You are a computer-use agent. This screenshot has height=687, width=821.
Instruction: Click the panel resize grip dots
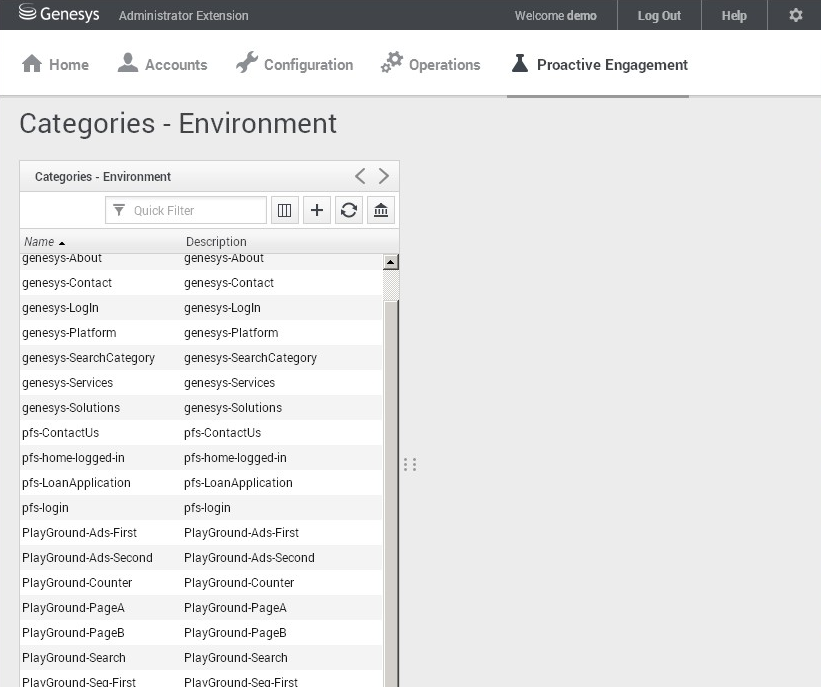410,464
